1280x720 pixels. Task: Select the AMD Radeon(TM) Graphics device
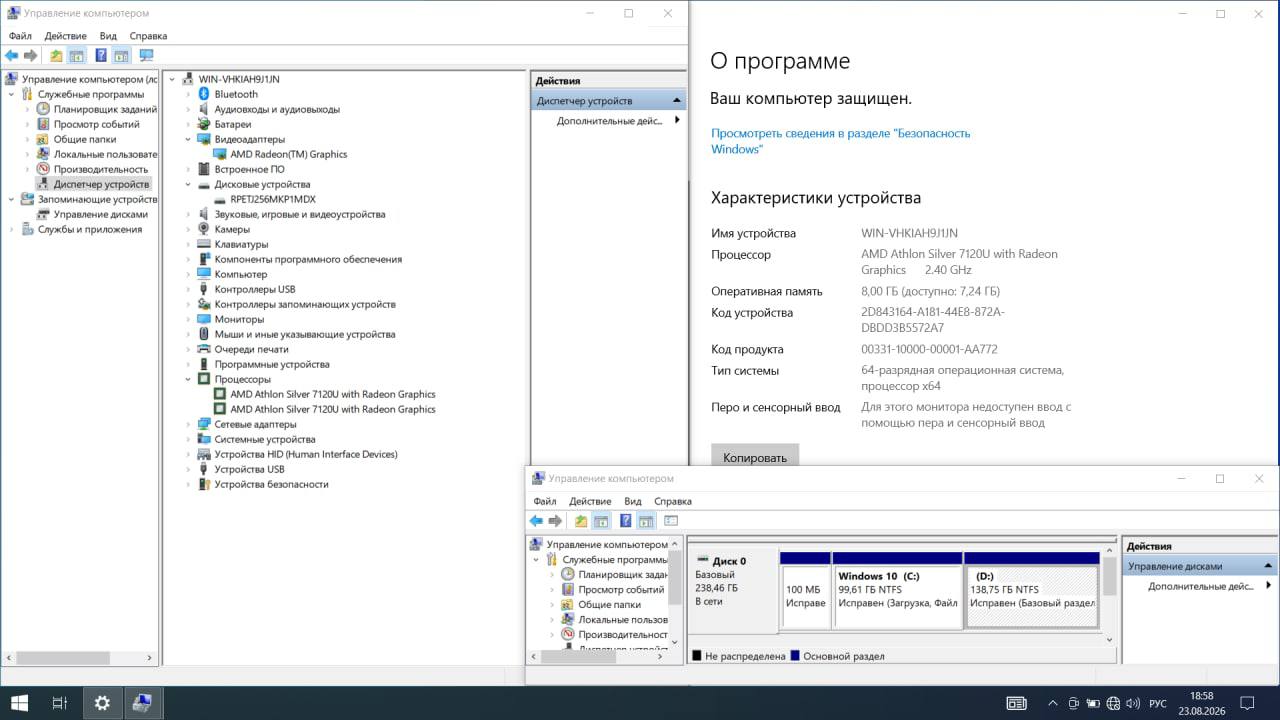click(288, 154)
